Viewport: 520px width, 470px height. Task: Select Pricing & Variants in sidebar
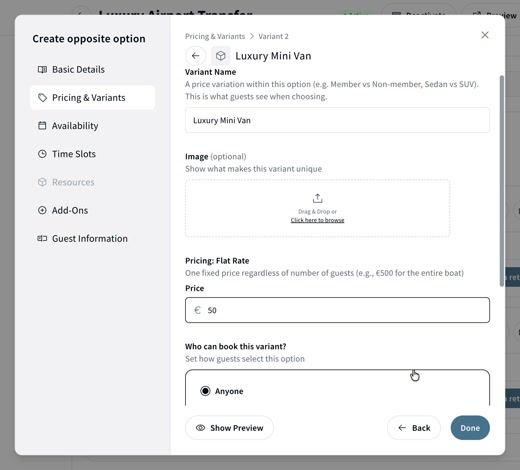click(x=93, y=98)
